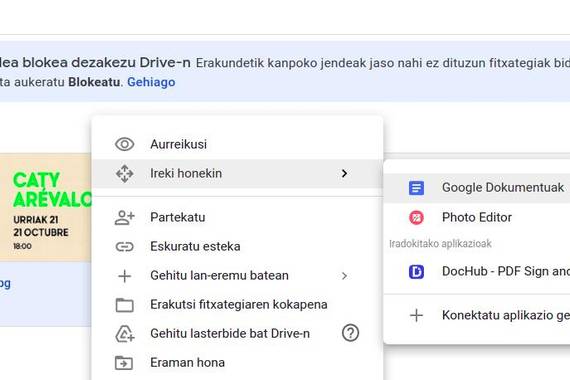The width and height of the screenshot is (570, 380).
Task: Click the move-arrows icon beside Ireki honekin
Action: (x=124, y=173)
